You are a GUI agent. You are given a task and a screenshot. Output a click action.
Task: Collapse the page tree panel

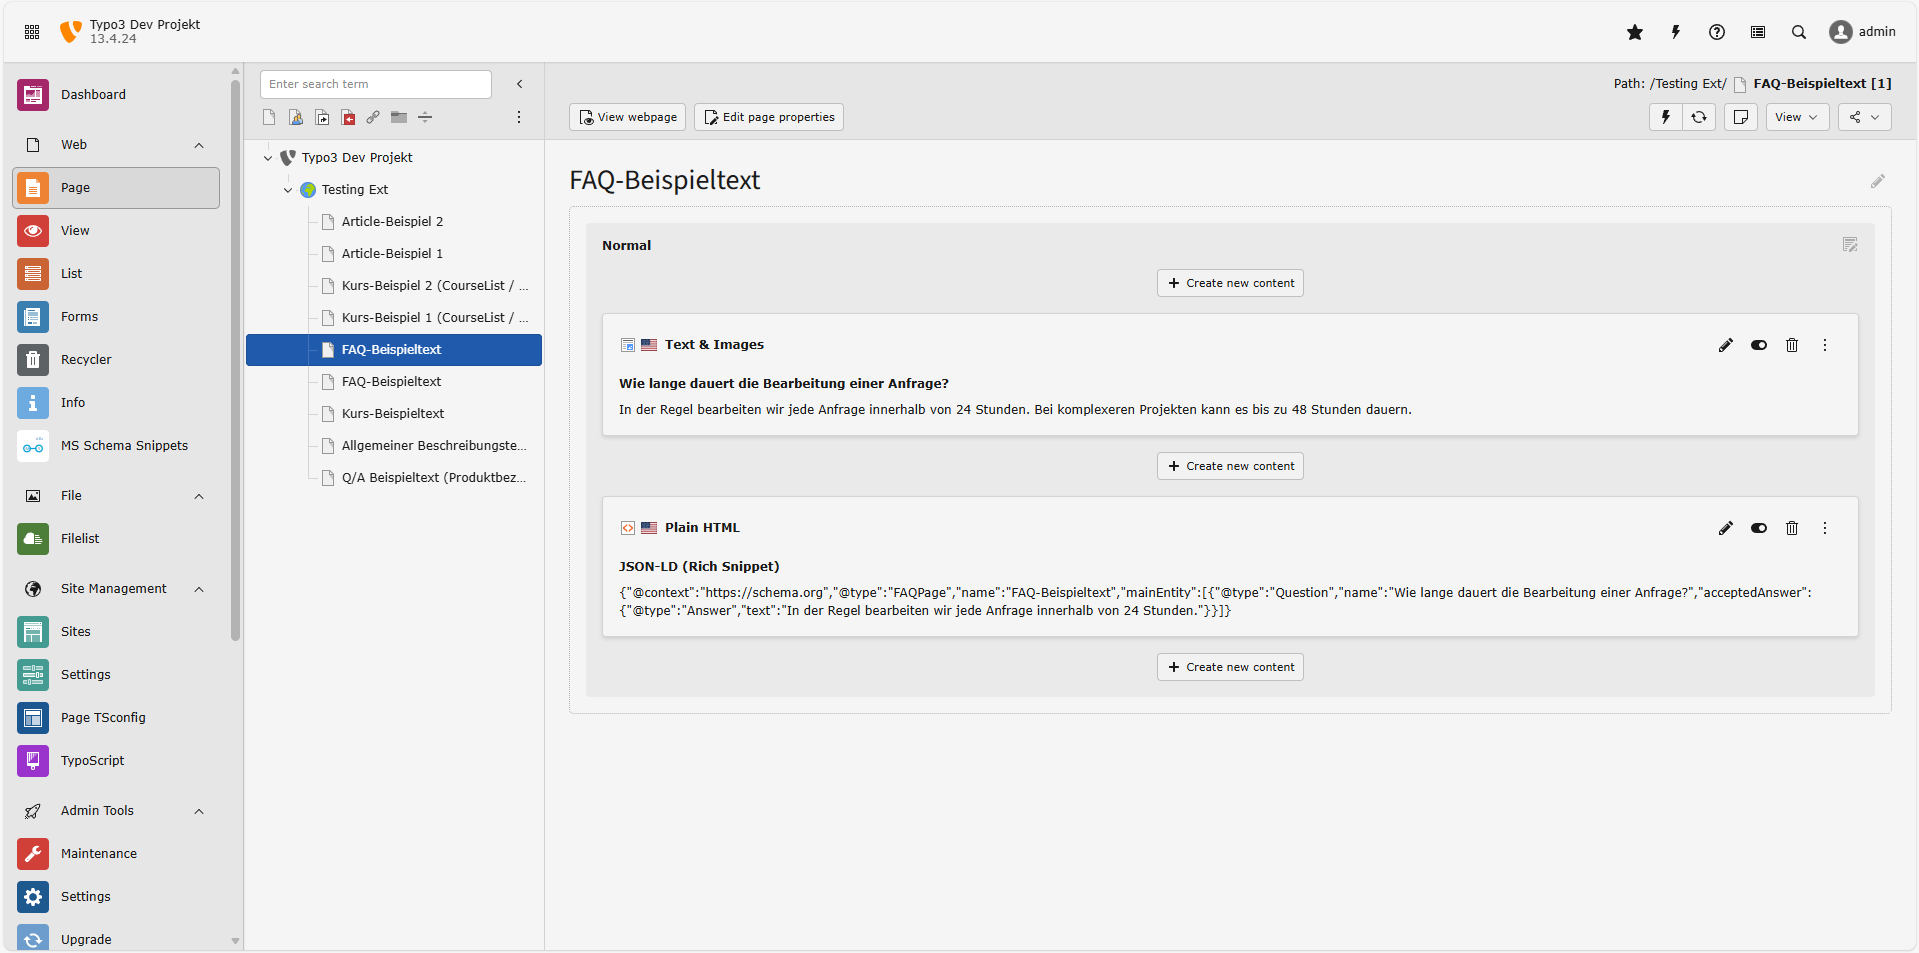pos(519,84)
